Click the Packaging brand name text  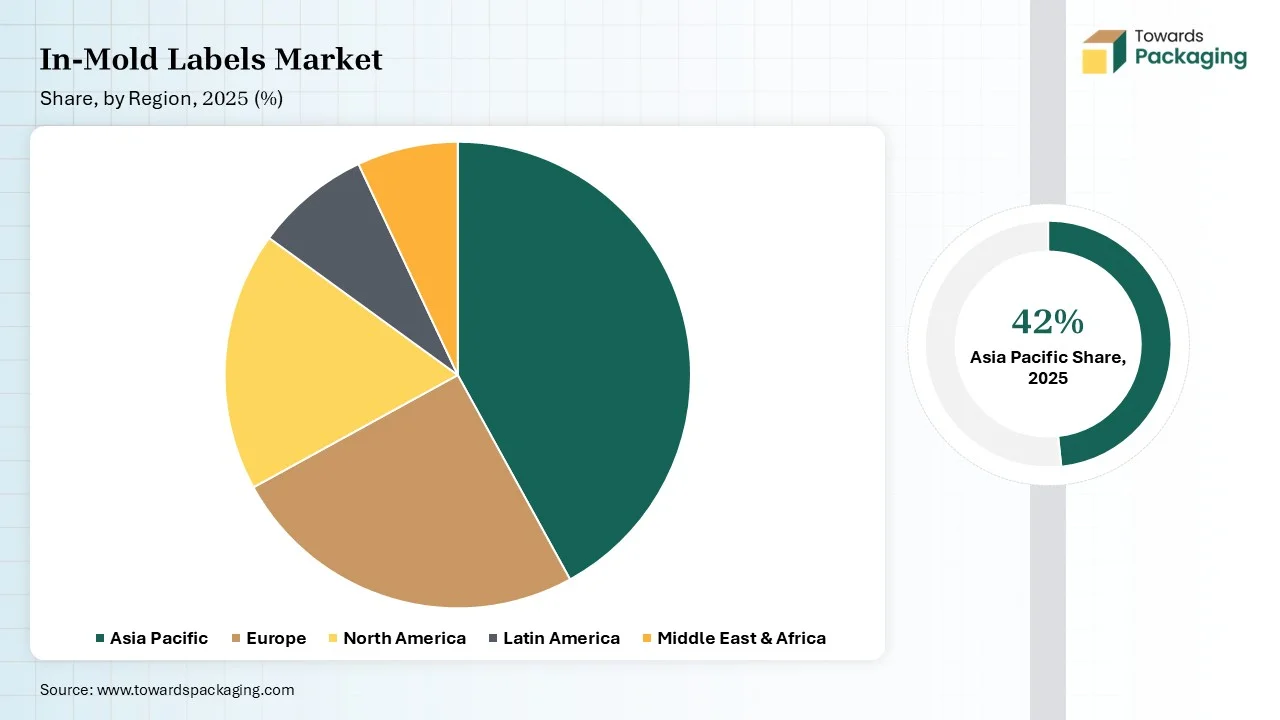(x=1191, y=57)
